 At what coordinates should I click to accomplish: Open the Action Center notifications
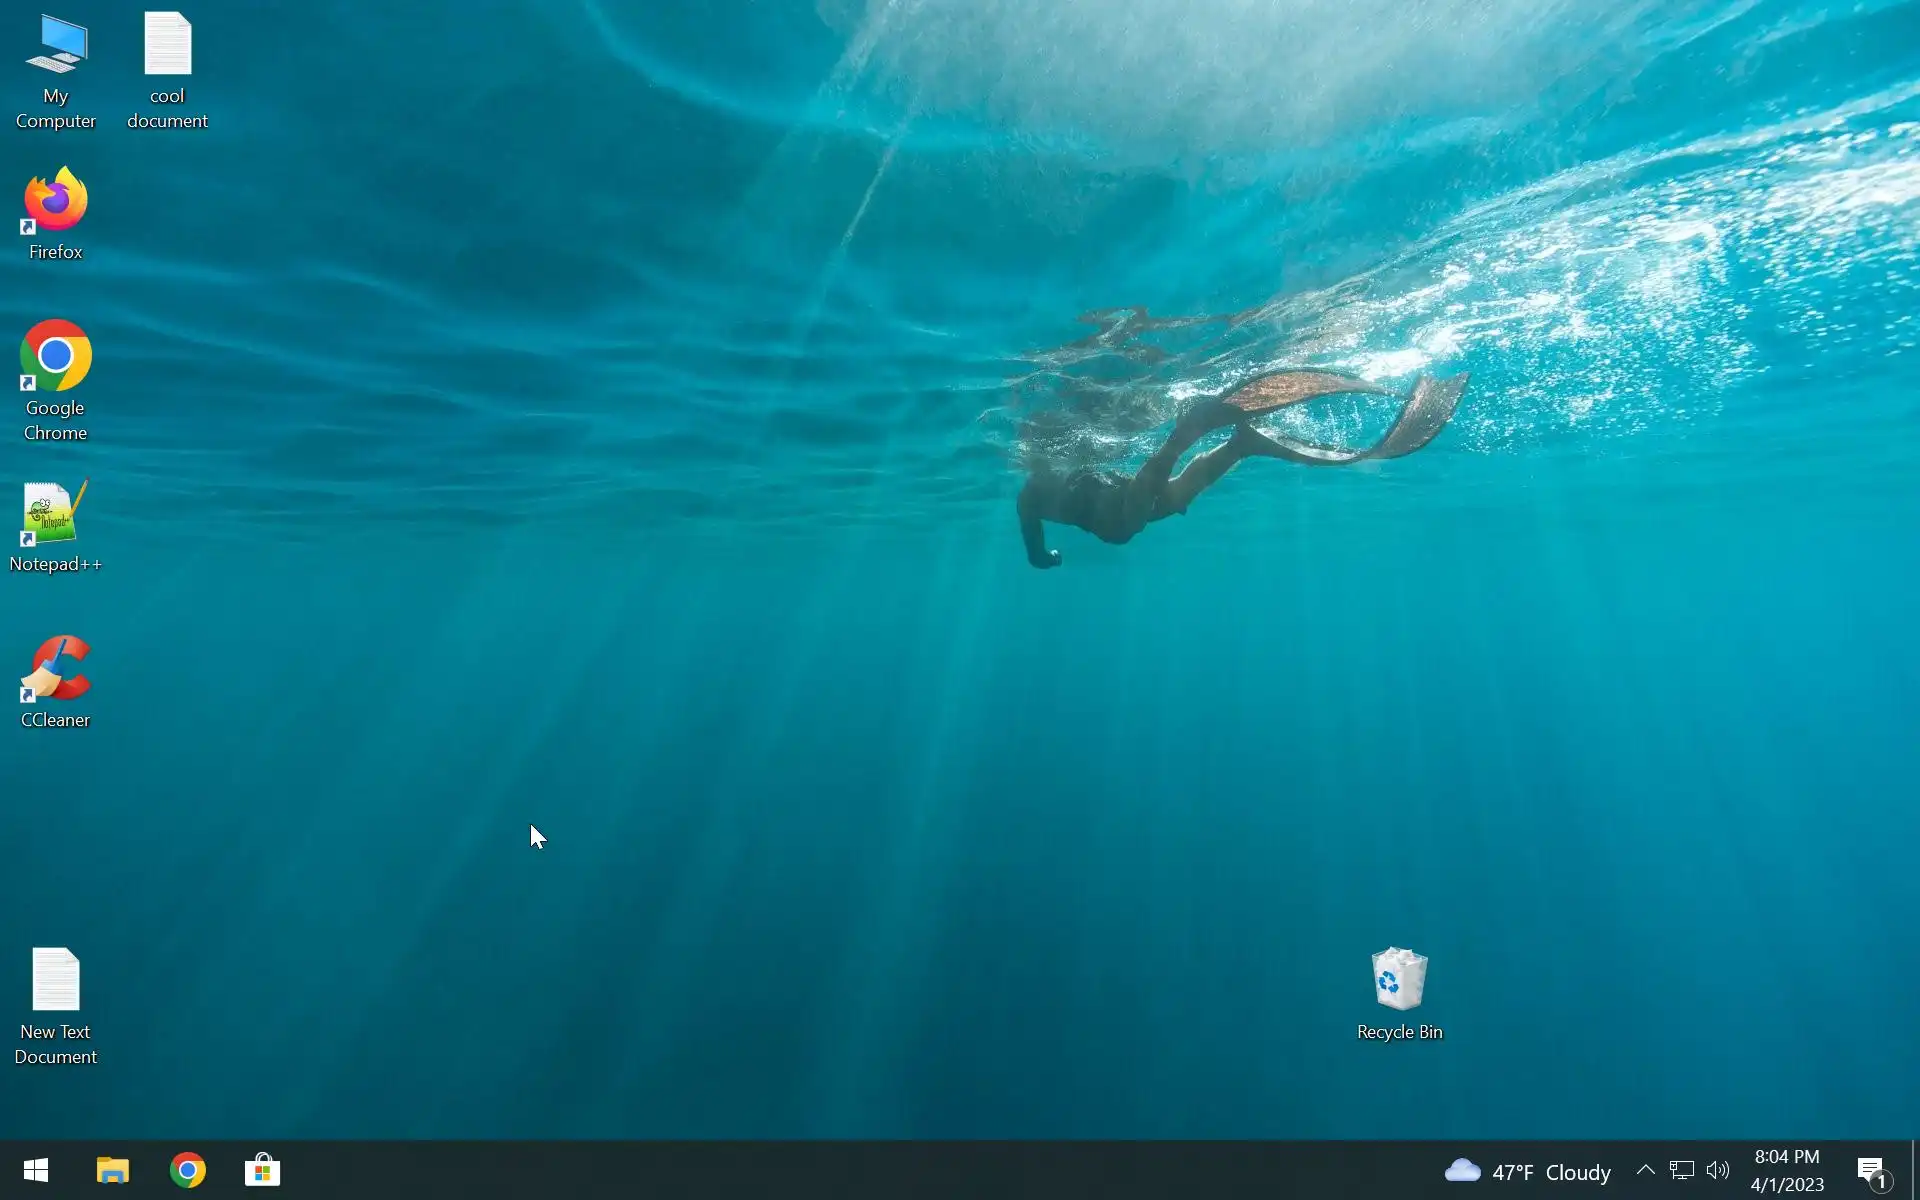pos(1871,1171)
